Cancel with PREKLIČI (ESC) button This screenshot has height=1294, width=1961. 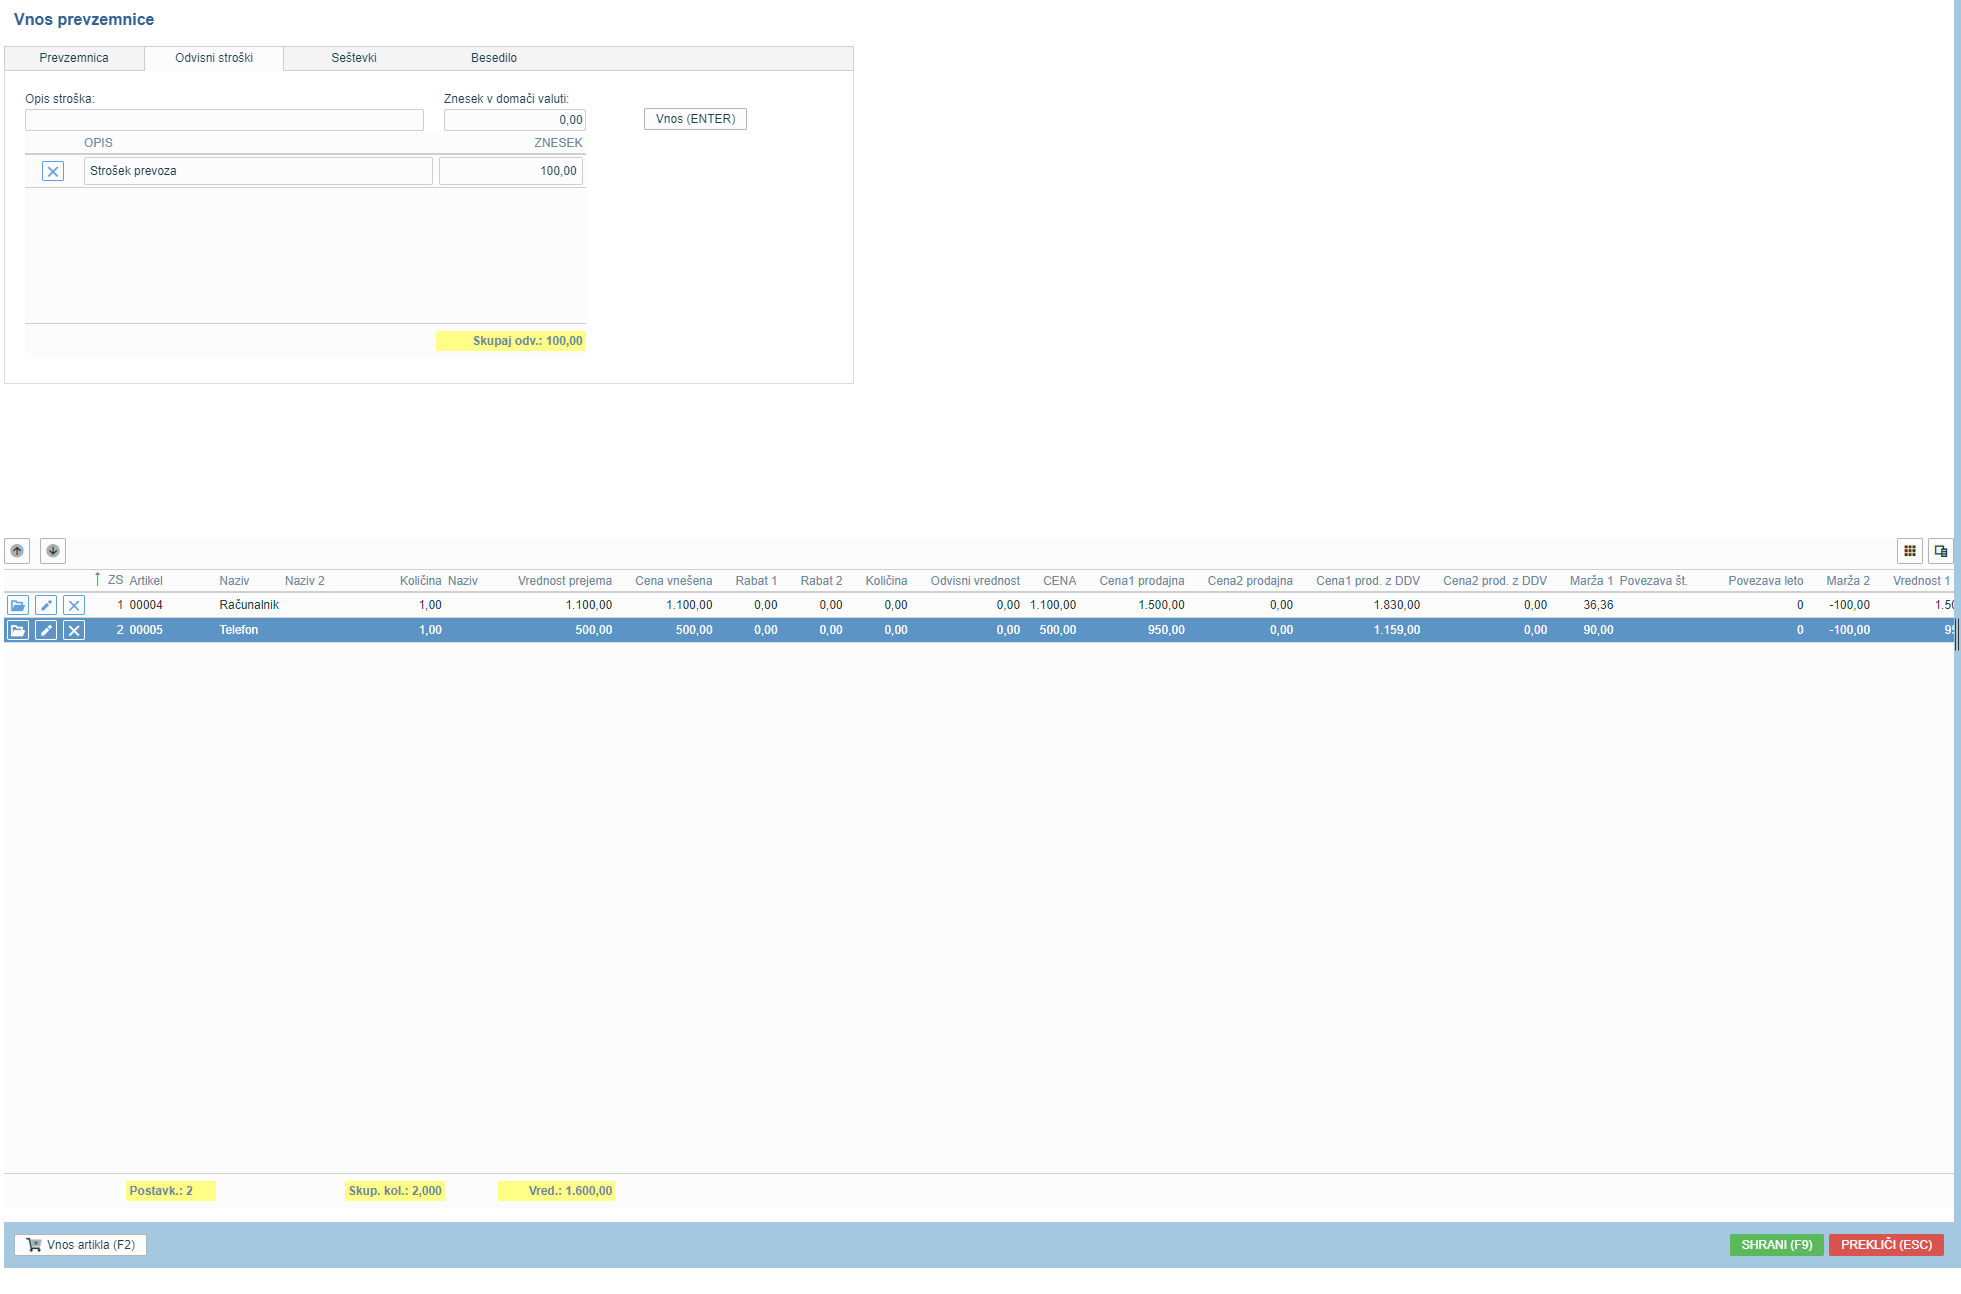pos(1886,1245)
